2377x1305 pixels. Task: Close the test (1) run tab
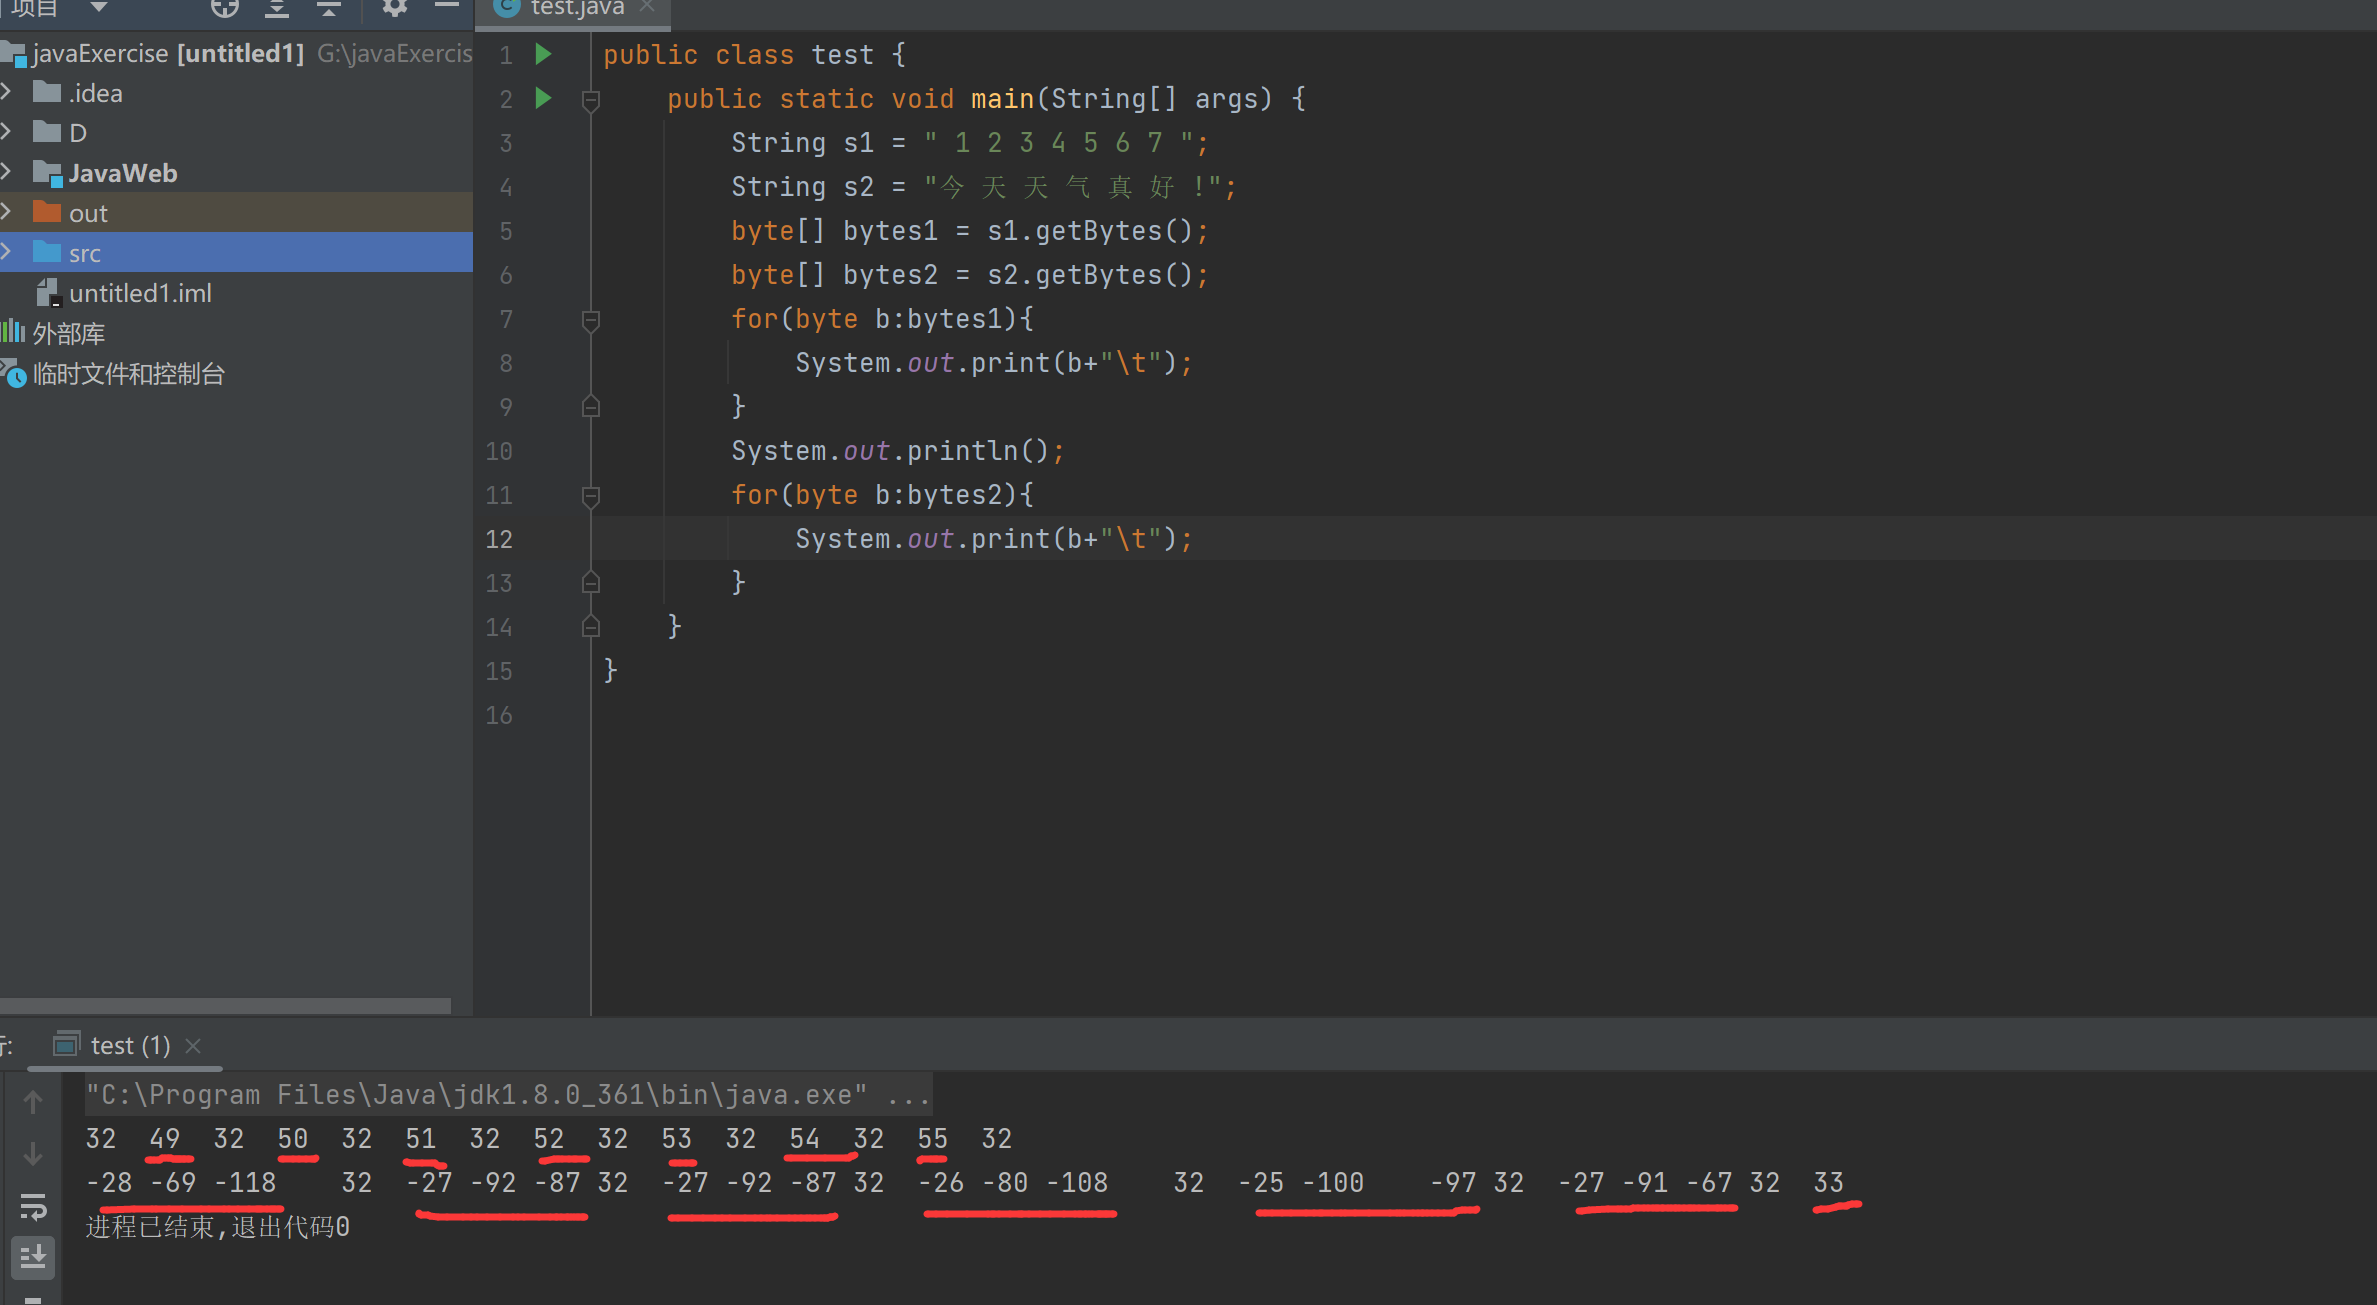[194, 1045]
